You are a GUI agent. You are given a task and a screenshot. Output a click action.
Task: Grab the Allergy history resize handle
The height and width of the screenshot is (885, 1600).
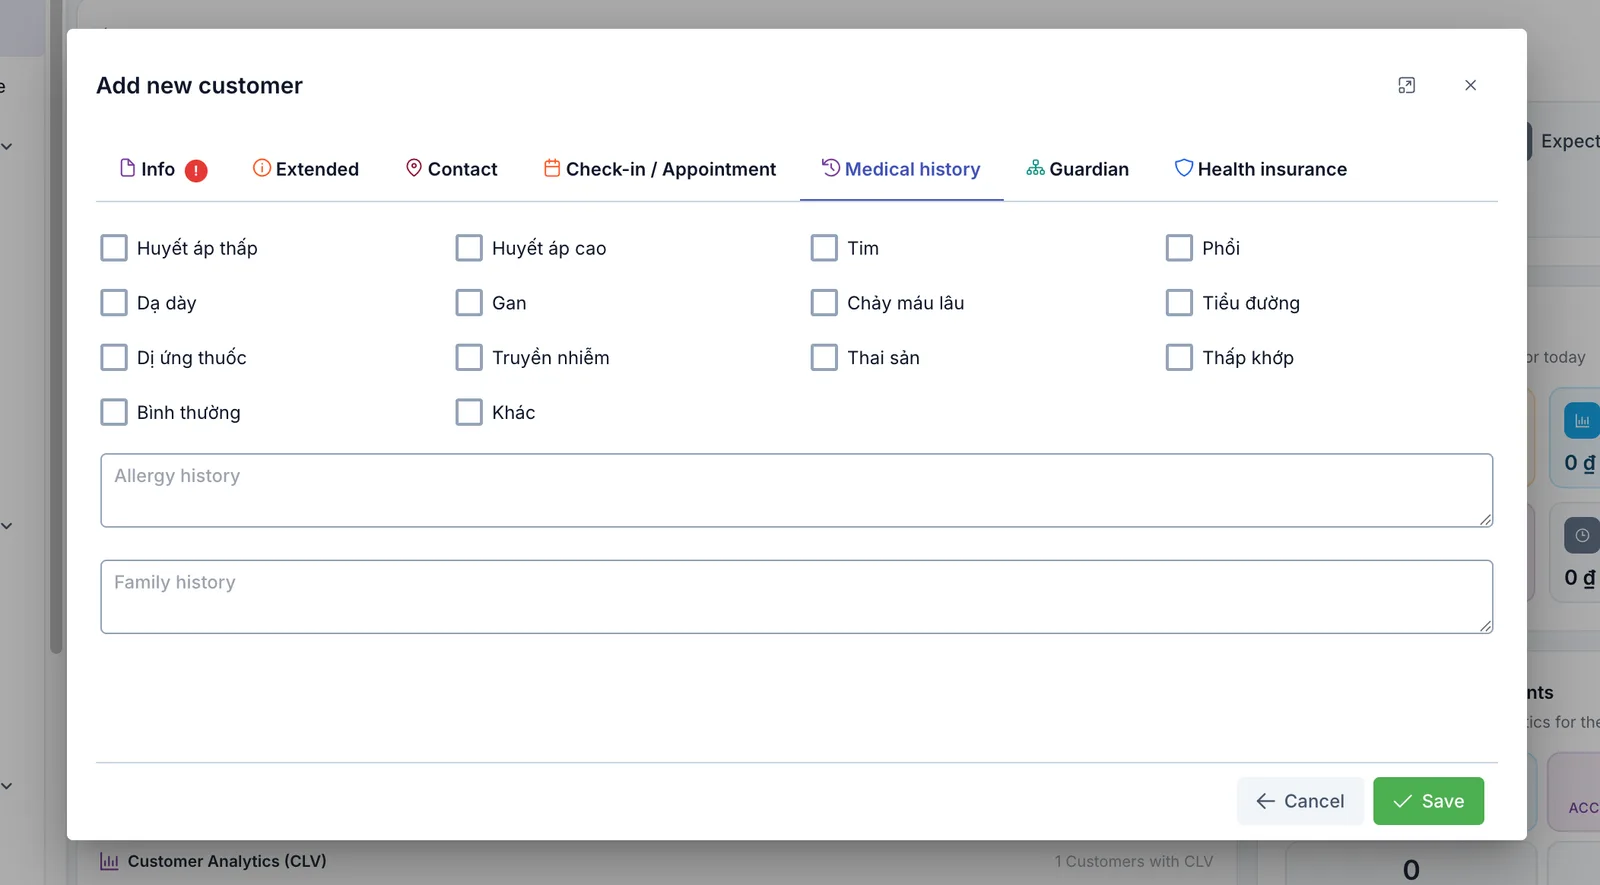coord(1486,520)
